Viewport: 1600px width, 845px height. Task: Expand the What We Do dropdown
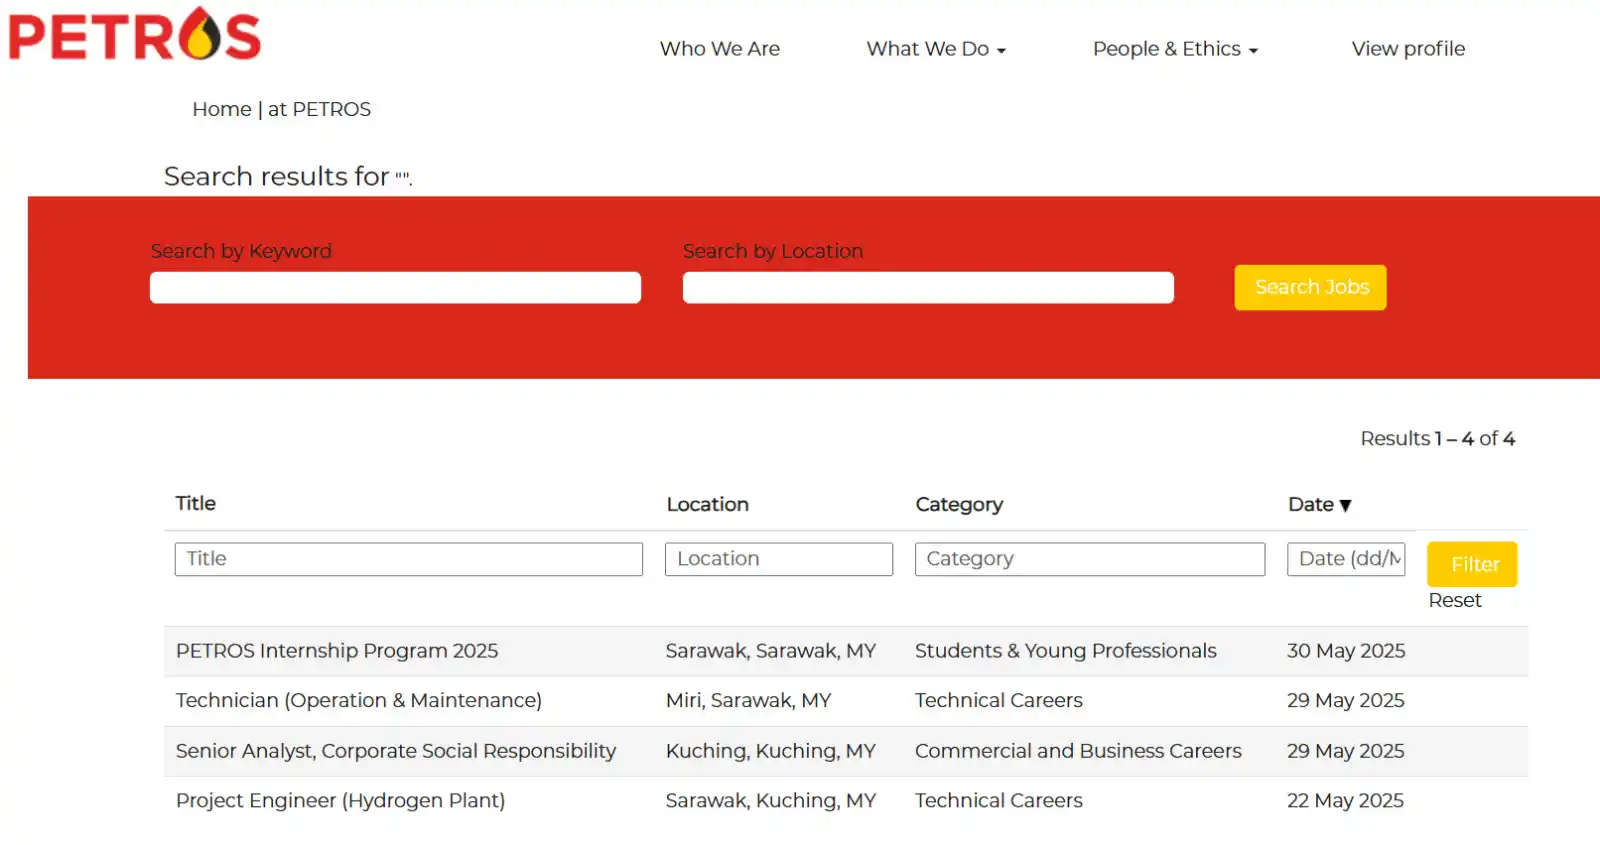pyautogui.click(x=936, y=49)
